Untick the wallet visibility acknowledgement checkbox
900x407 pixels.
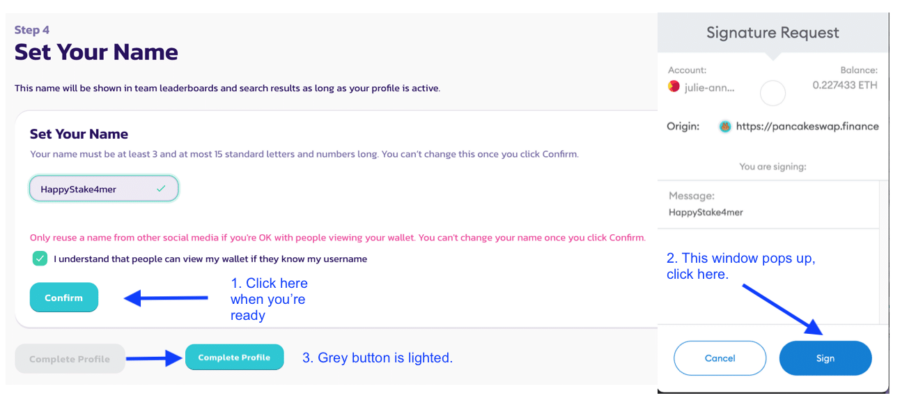40,259
